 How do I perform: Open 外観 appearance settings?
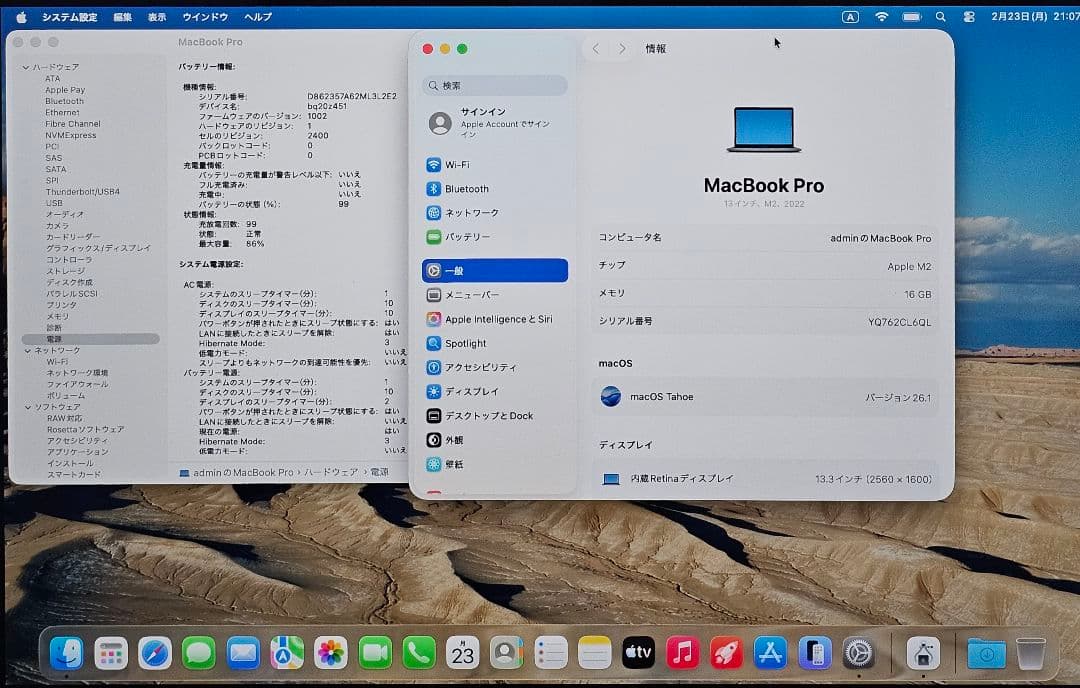pyautogui.click(x=495, y=439)
